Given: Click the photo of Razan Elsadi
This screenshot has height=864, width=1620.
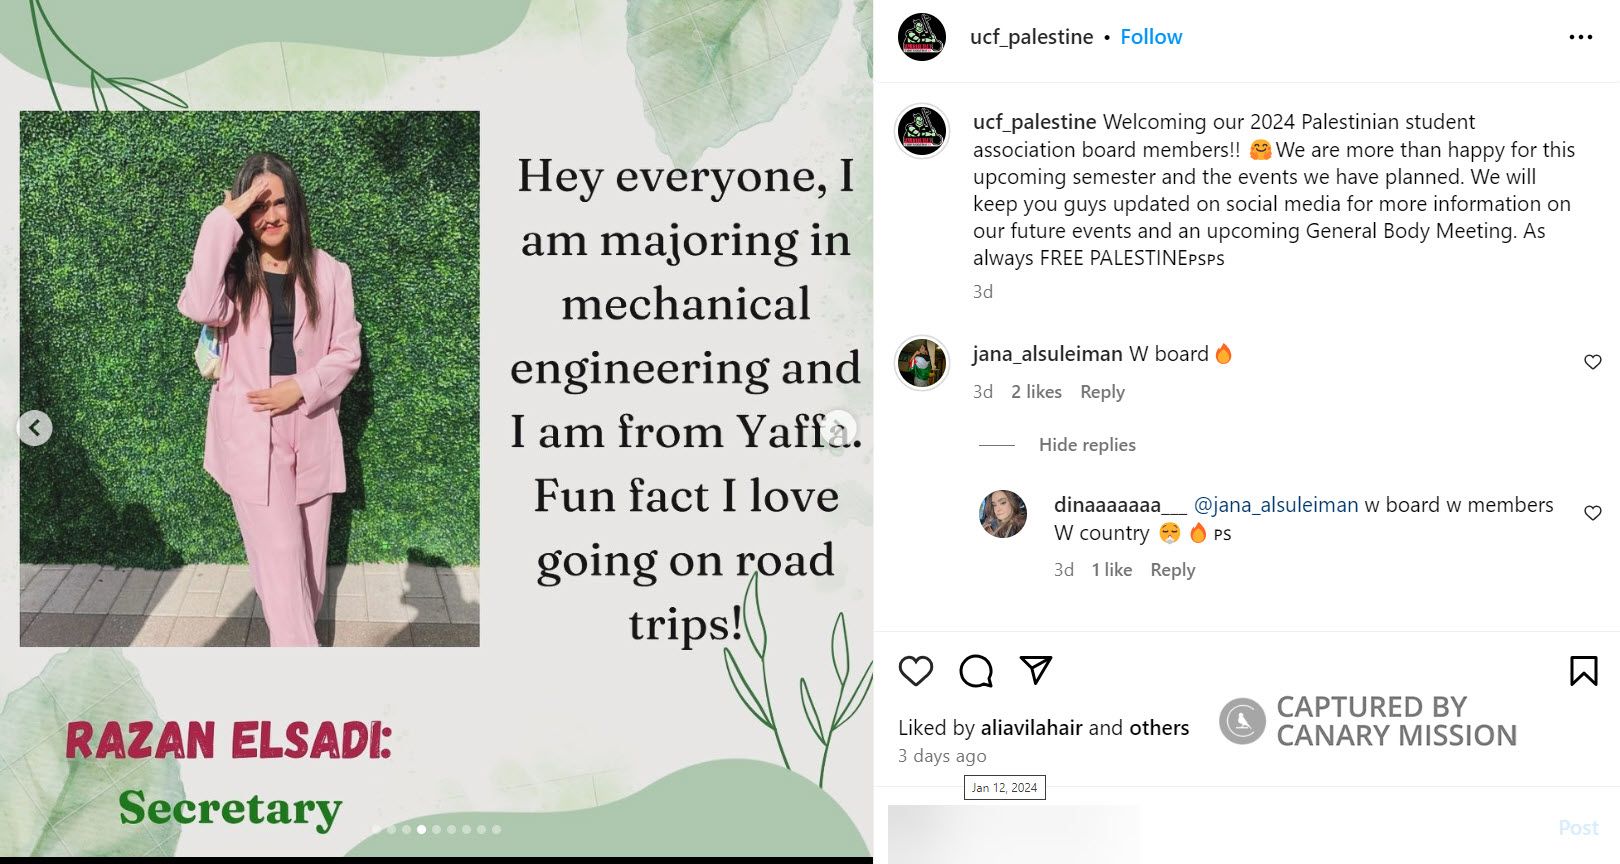Looking at the screenshot, I should 249,378.
